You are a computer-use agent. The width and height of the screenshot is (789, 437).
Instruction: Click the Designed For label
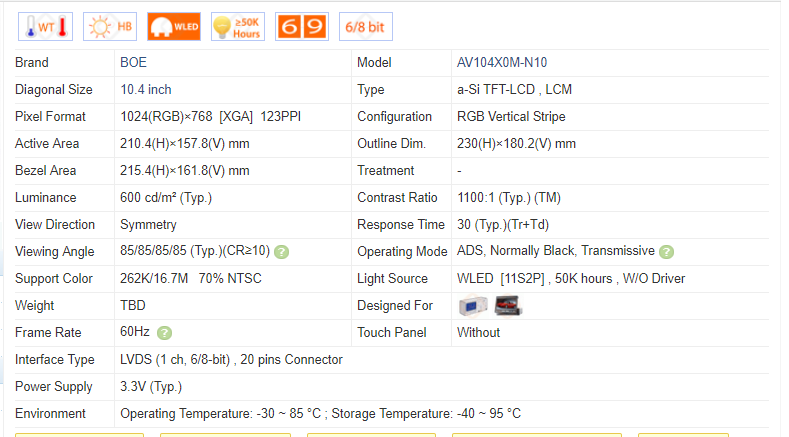(395, 306)
